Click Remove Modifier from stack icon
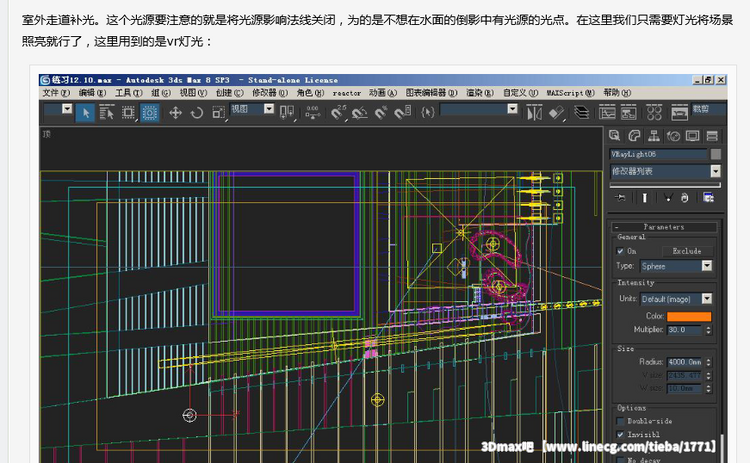 click(x=684, y=198)
